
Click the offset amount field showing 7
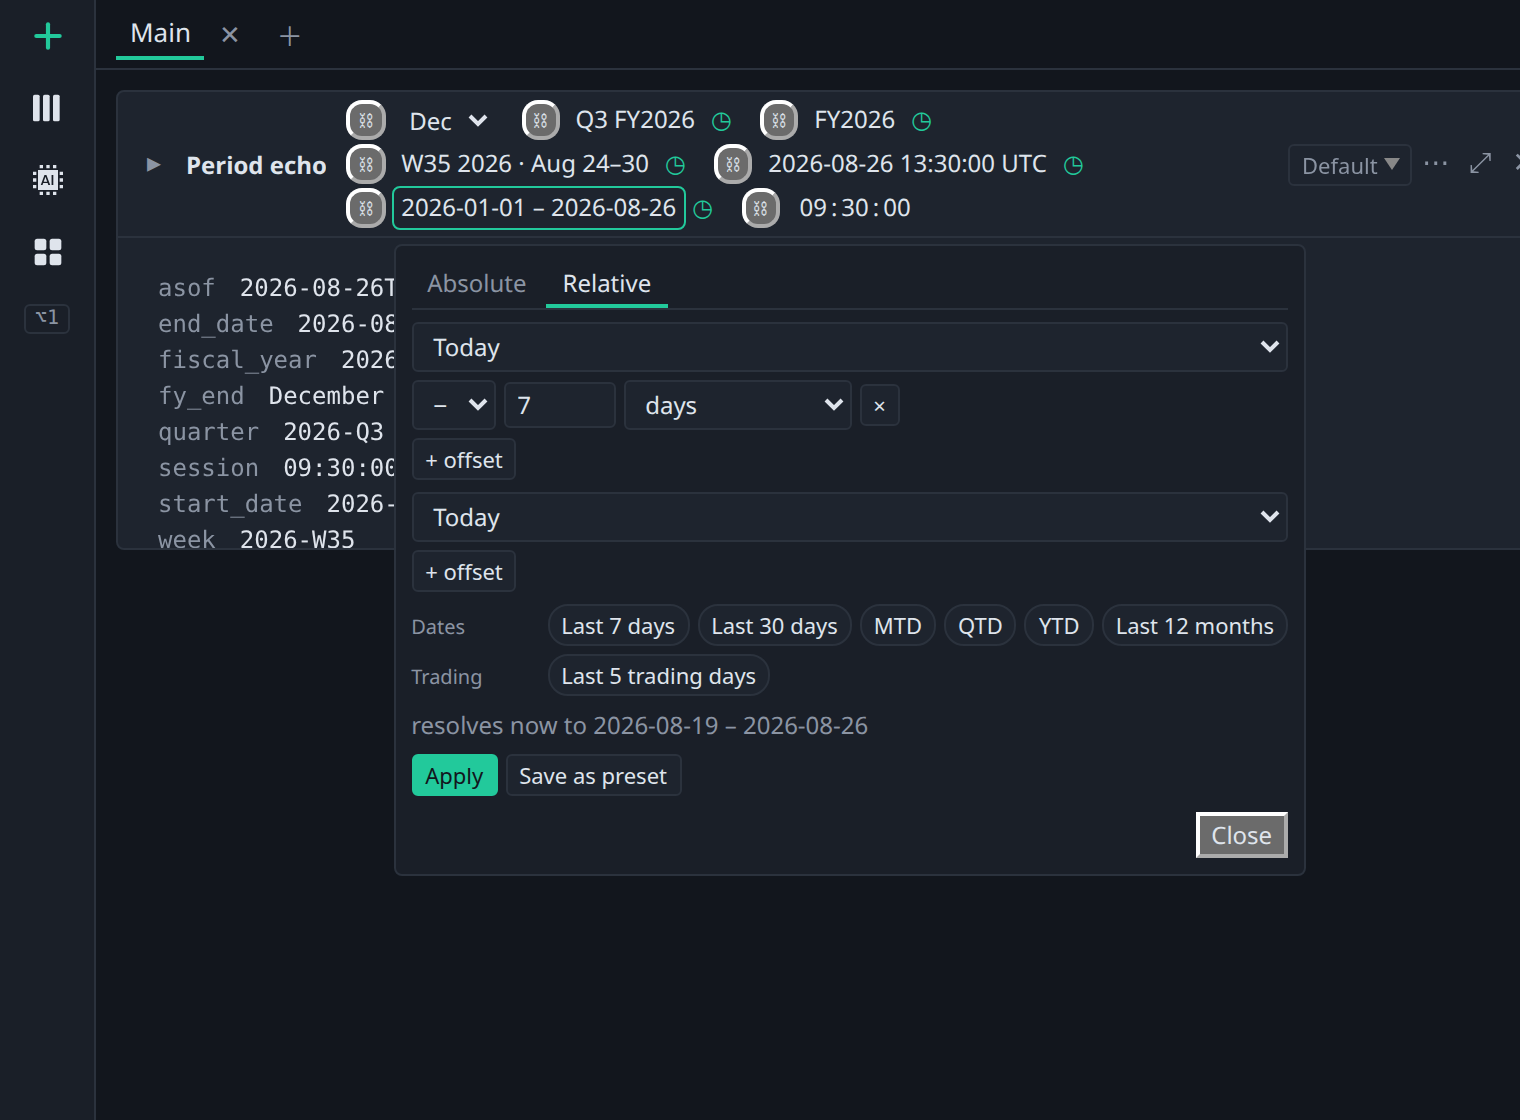(560, 405)
